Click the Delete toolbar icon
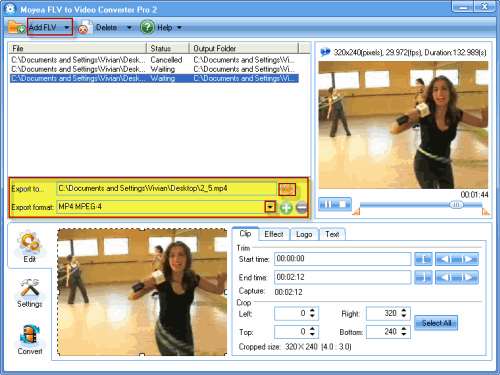500x375 pixels. 85,28
